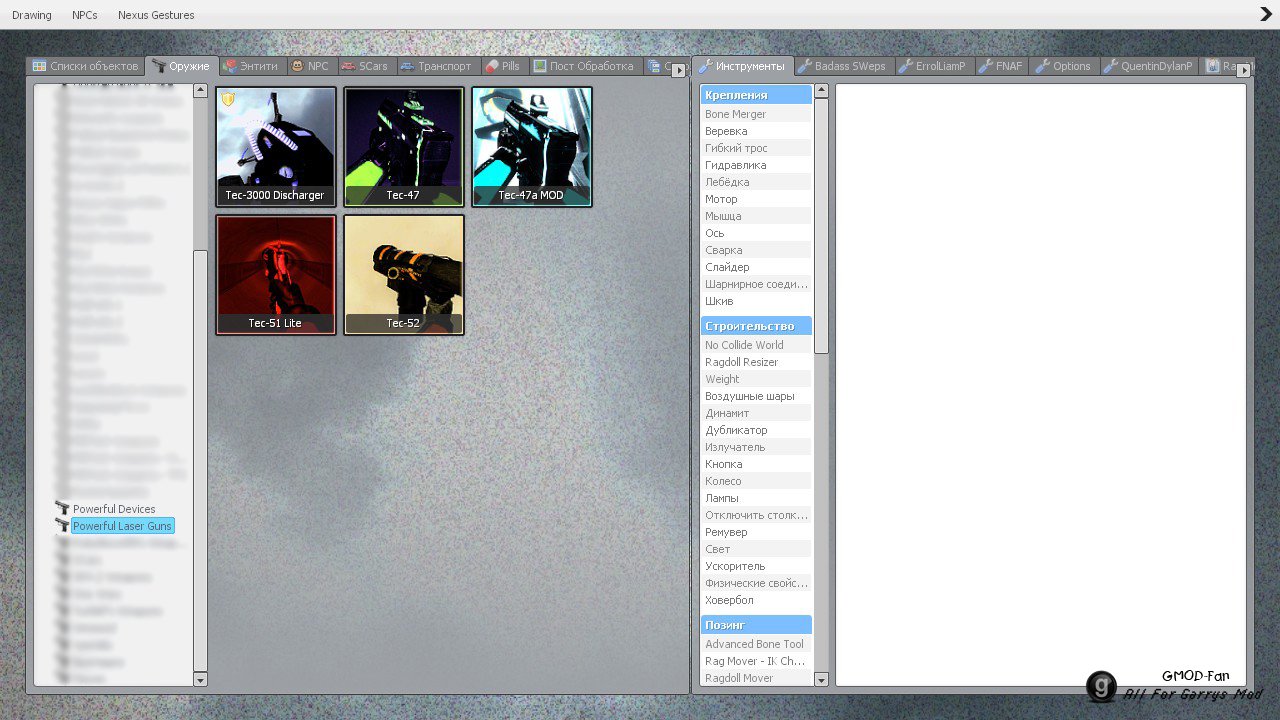The height and width of the screenshot is (720, 1280).
Task: Spawn the Tec-3000 Discharger weapon
Action: (276, 147)
